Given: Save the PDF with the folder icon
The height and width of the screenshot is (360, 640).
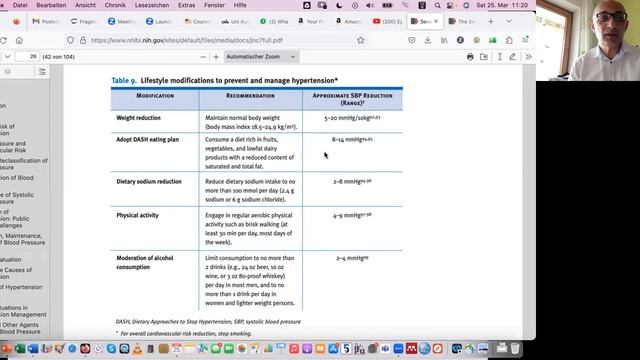Looking at the screenshot, I should [484, 57].
